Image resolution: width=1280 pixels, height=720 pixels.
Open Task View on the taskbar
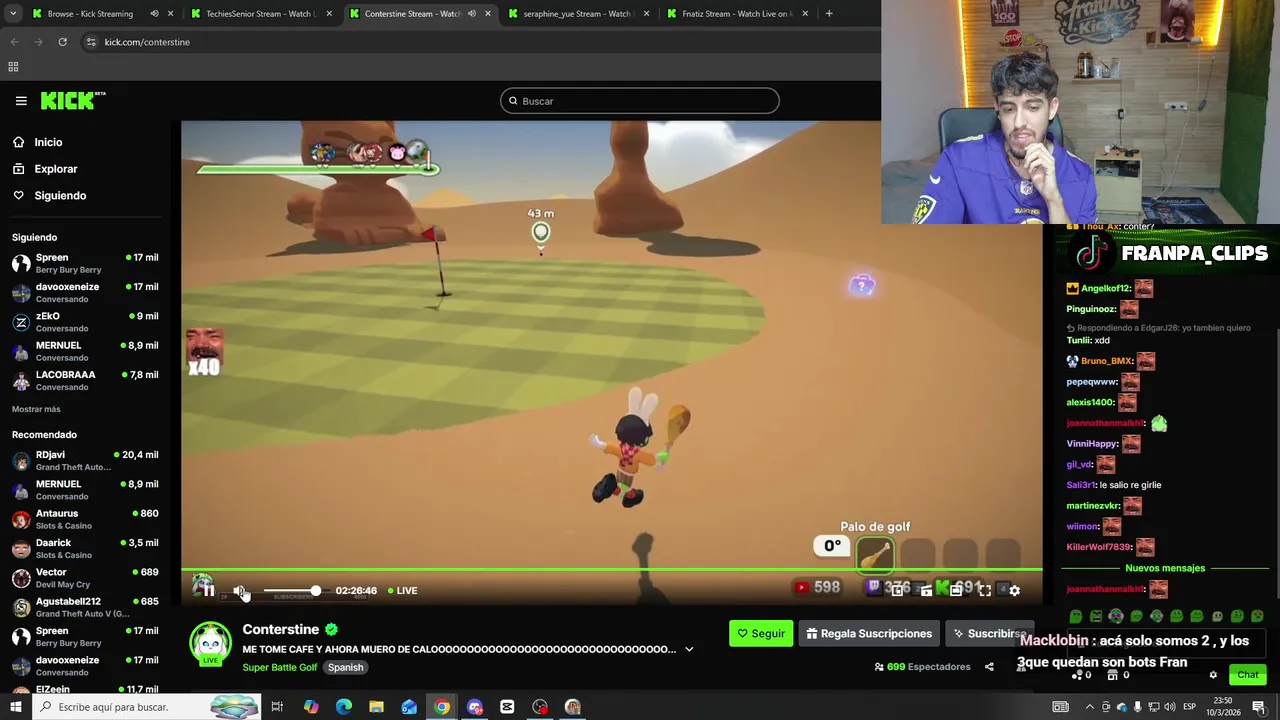tap(277, 707)
